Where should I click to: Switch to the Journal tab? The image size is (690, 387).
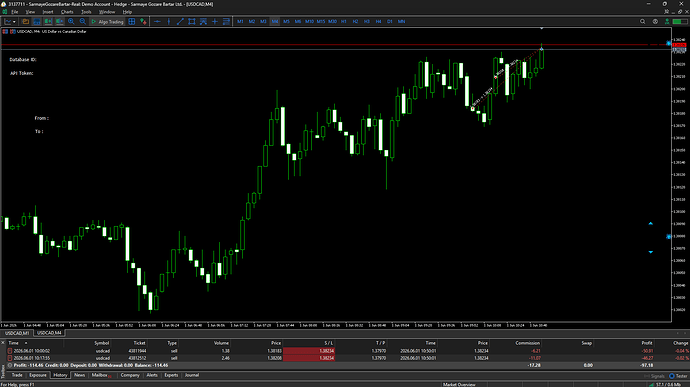coord(192,375)
